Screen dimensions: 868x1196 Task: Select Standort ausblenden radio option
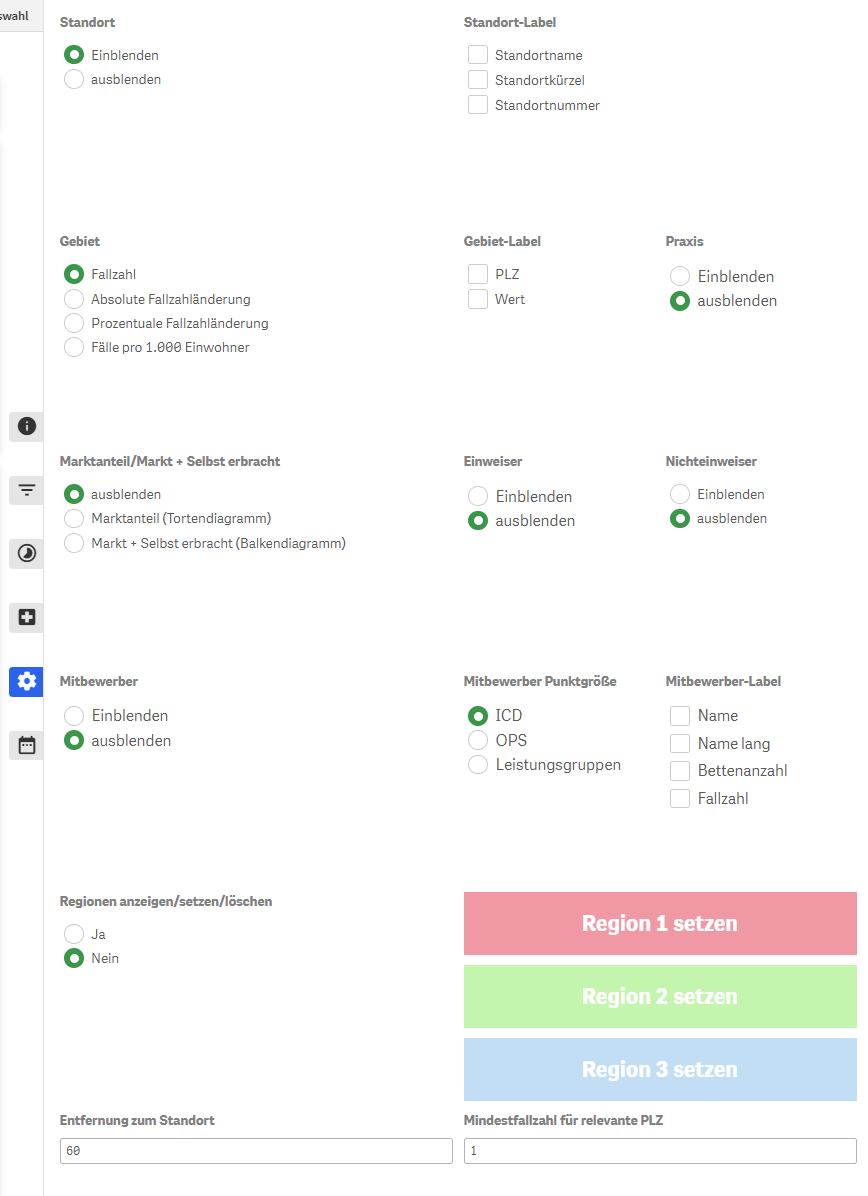[x=74, y=79]
